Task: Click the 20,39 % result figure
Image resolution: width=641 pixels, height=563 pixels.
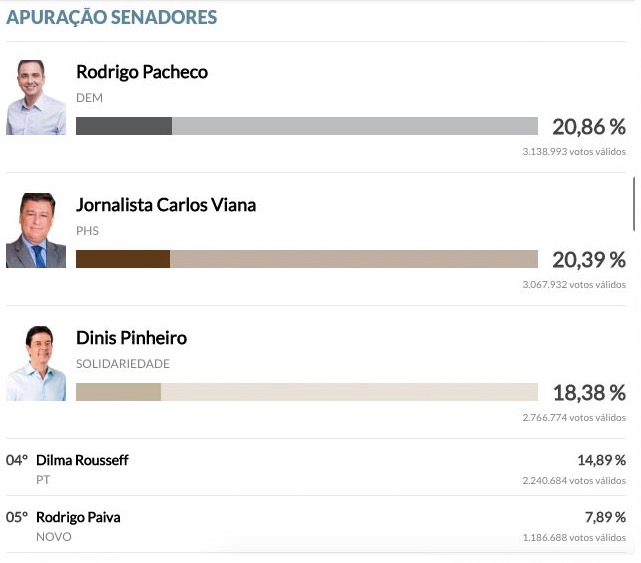Action: tap(588, 260)
